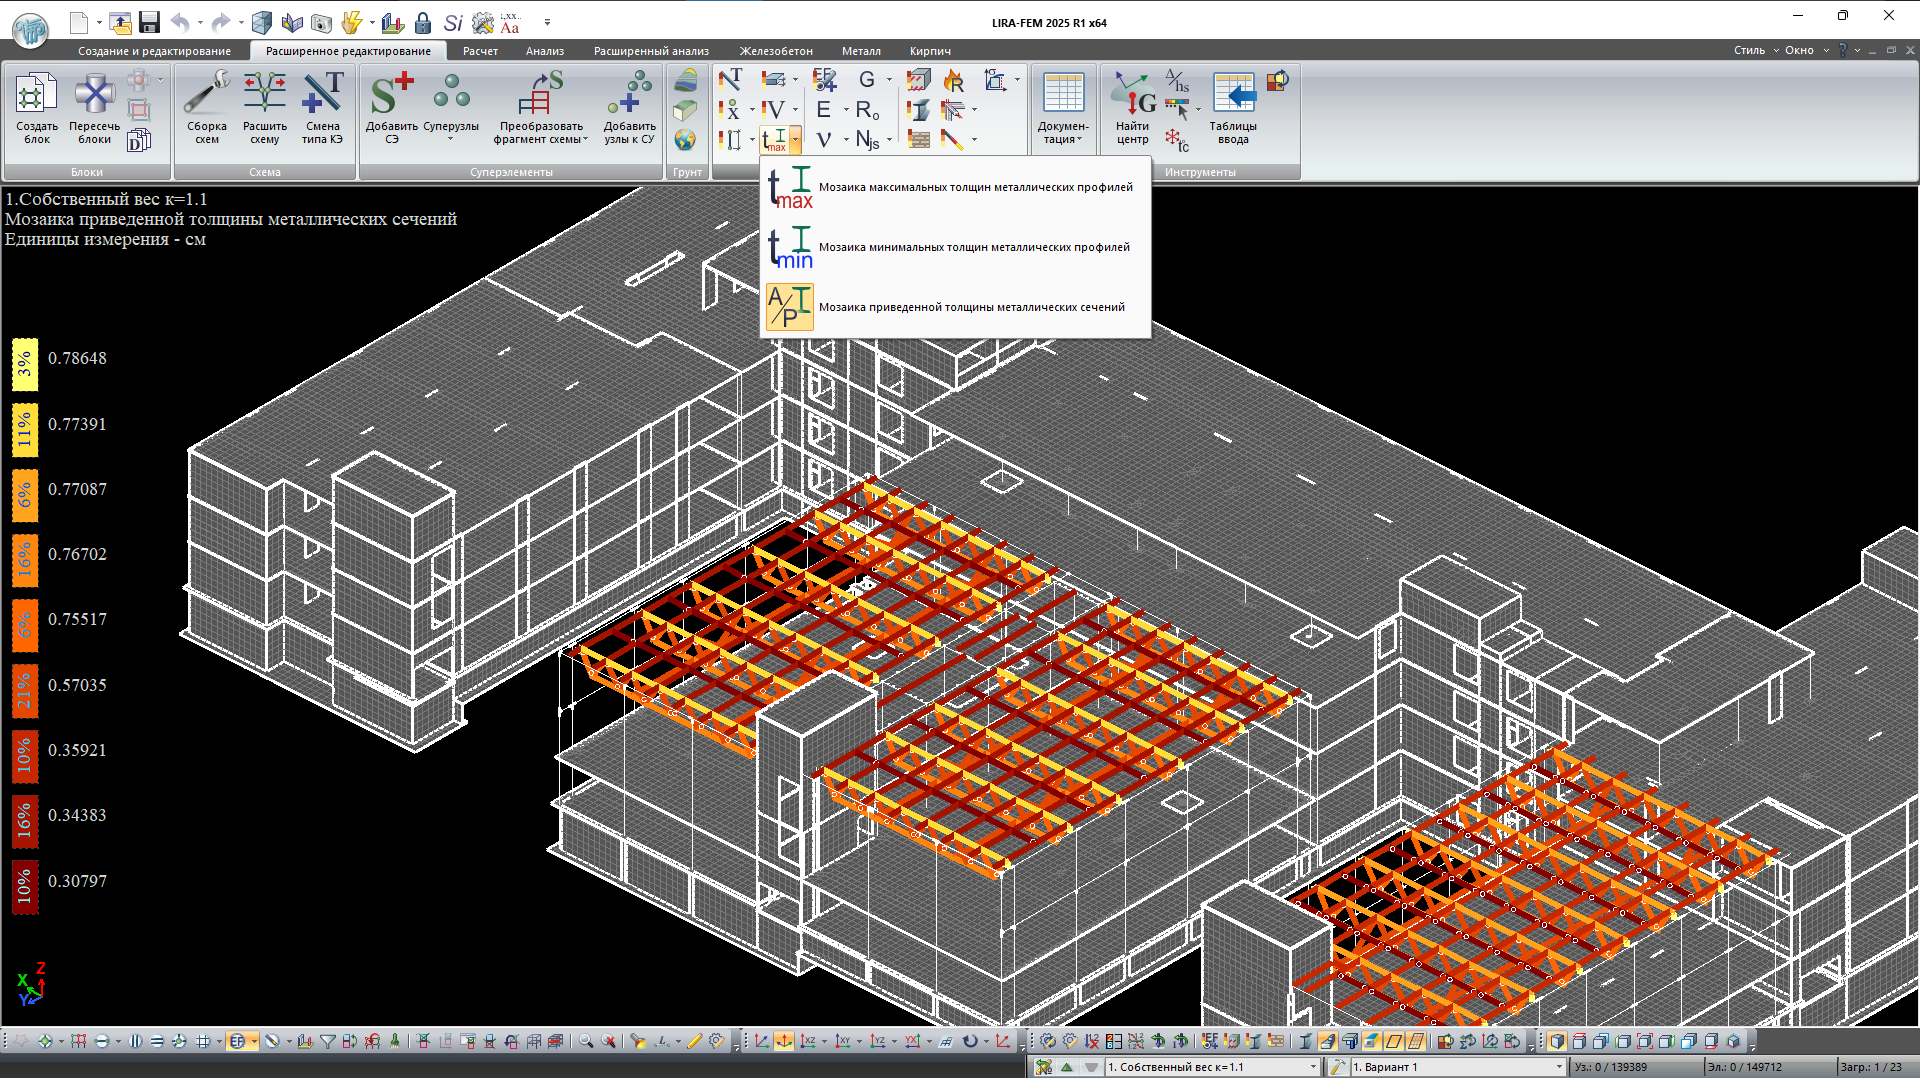Open the 'Вариант 1' combo box
The width and height of the screenshot is (1920, 1078).
[x=1558, y=1067]
